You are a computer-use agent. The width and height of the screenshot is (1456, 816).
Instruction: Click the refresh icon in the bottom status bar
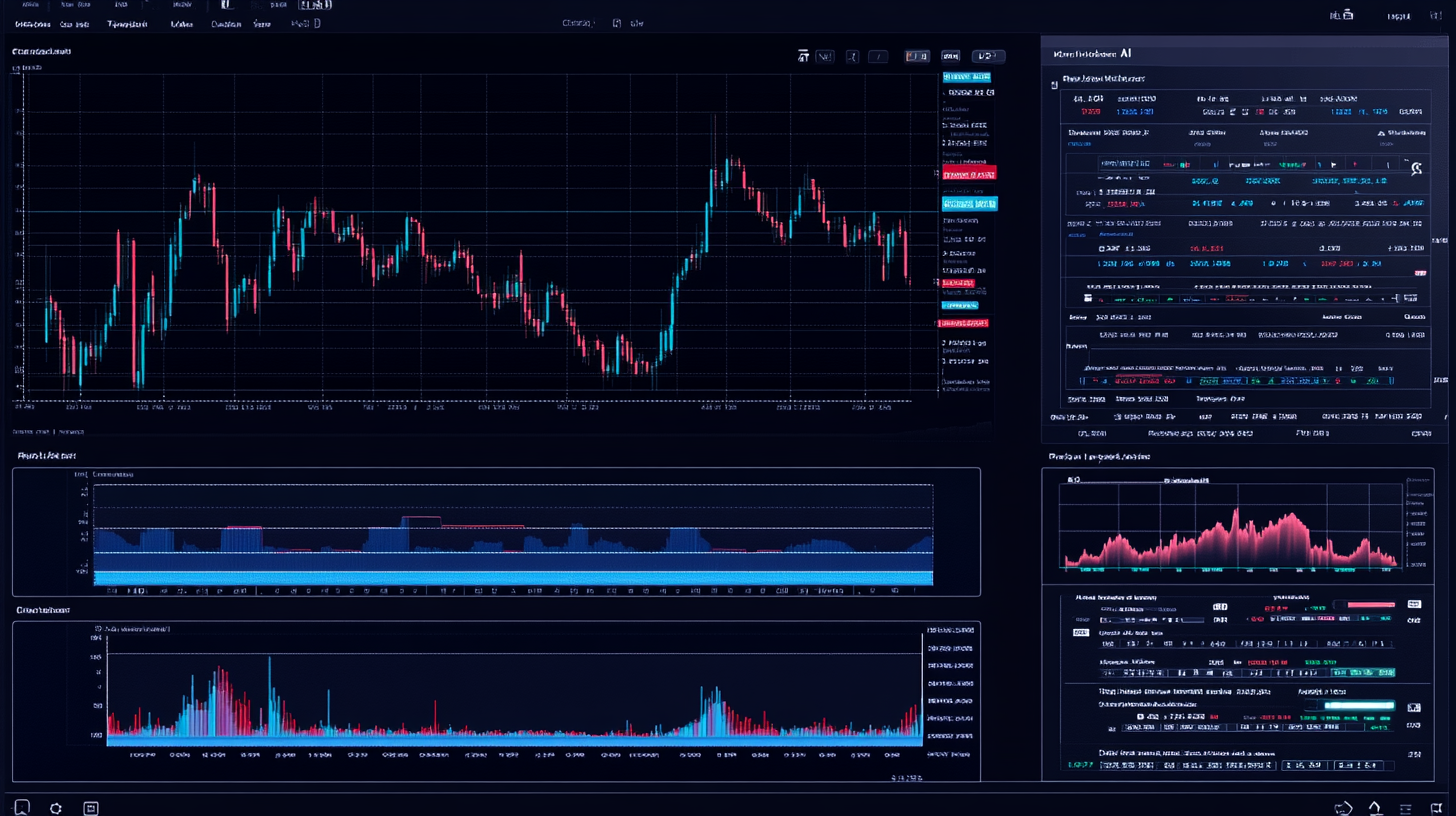pyautogui.click(x=56, y=807)
